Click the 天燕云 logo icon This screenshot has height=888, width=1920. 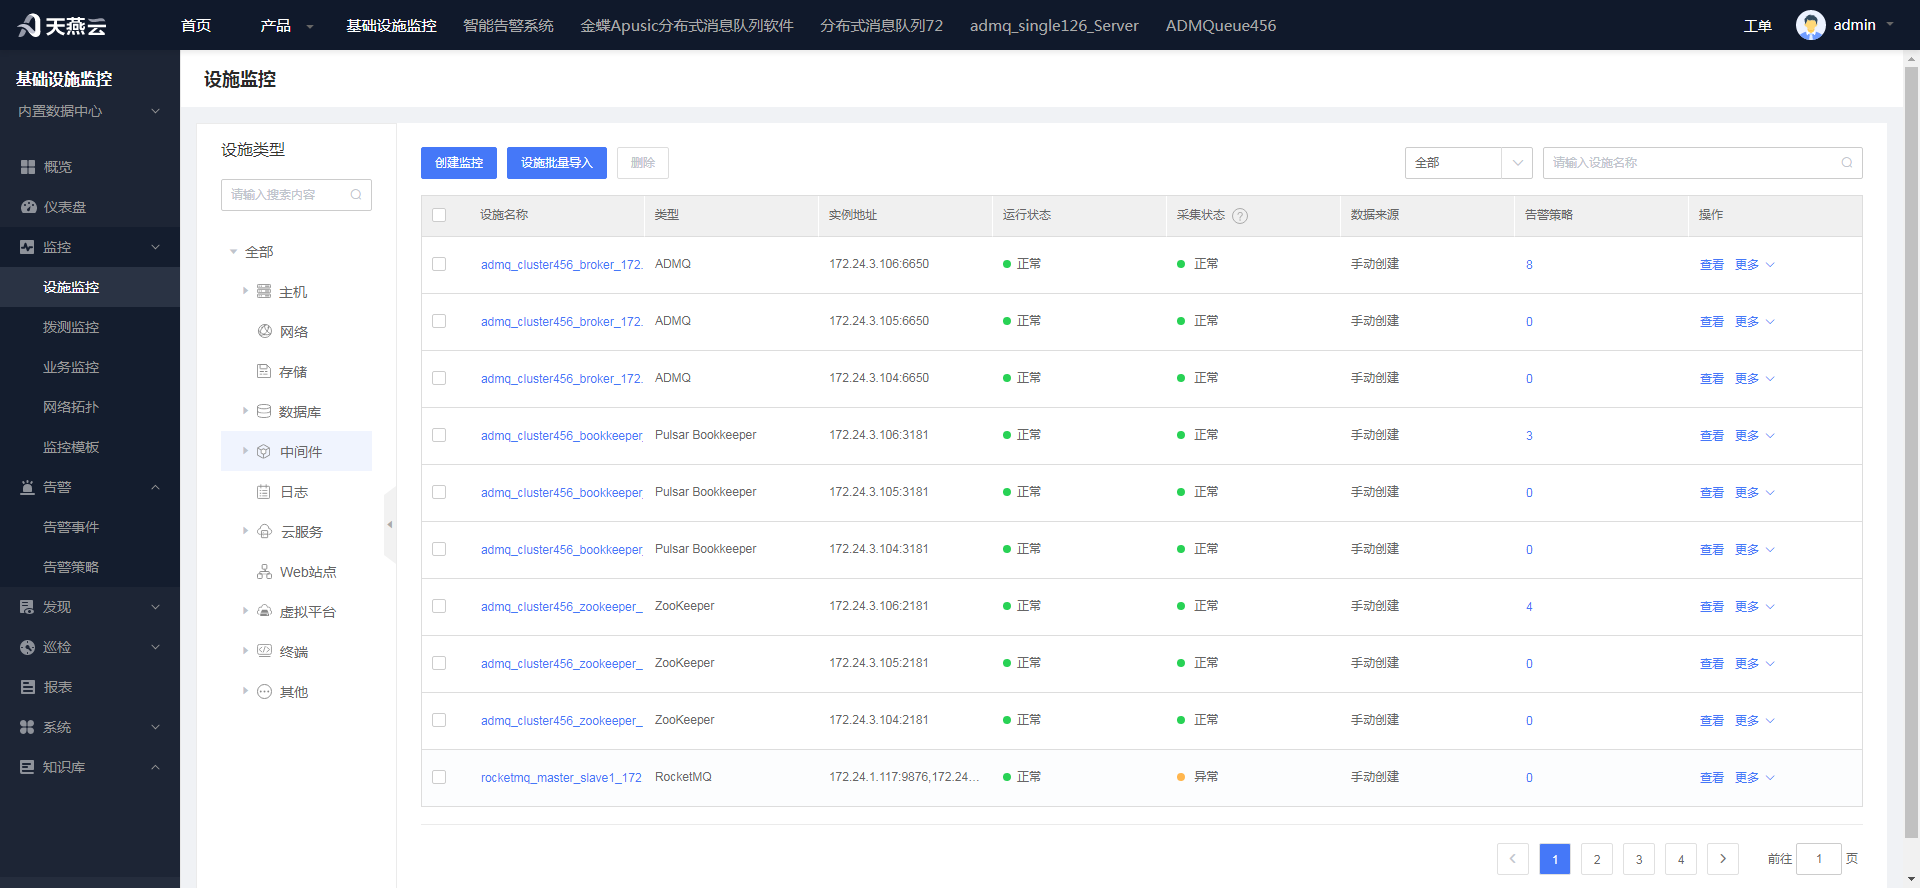[x=29, y=25]
